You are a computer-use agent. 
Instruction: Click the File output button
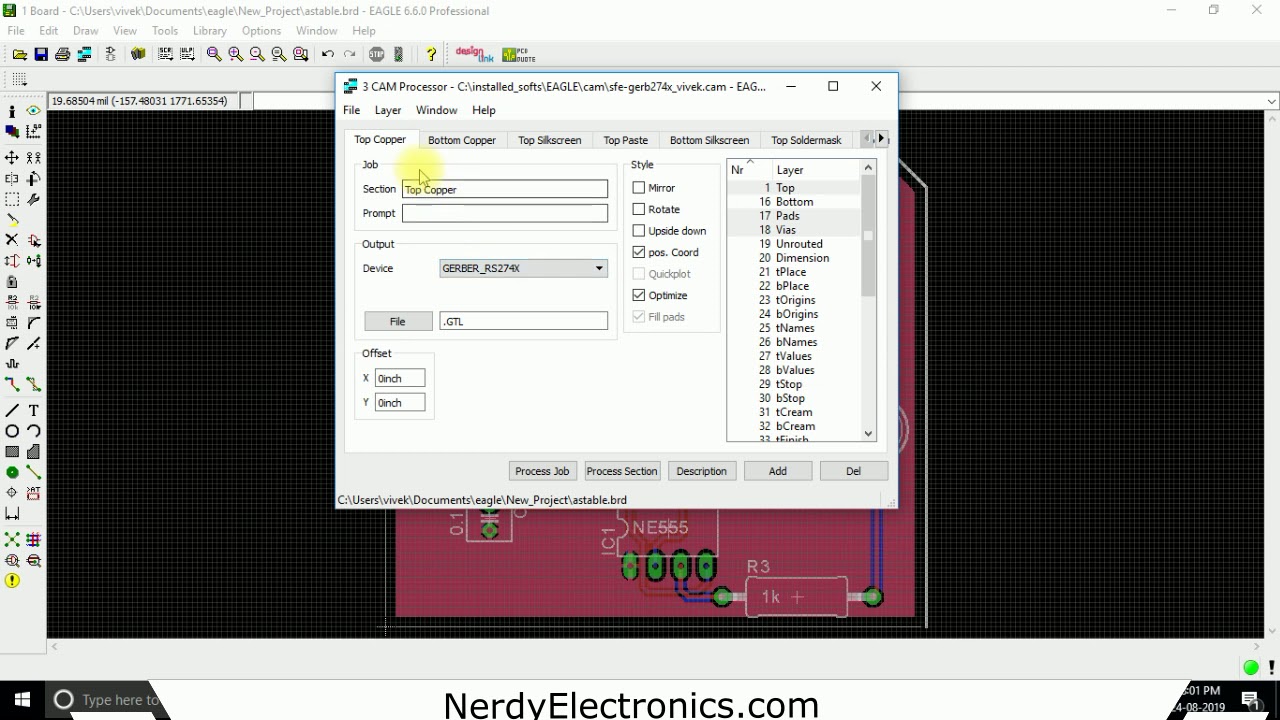[398, 321]
